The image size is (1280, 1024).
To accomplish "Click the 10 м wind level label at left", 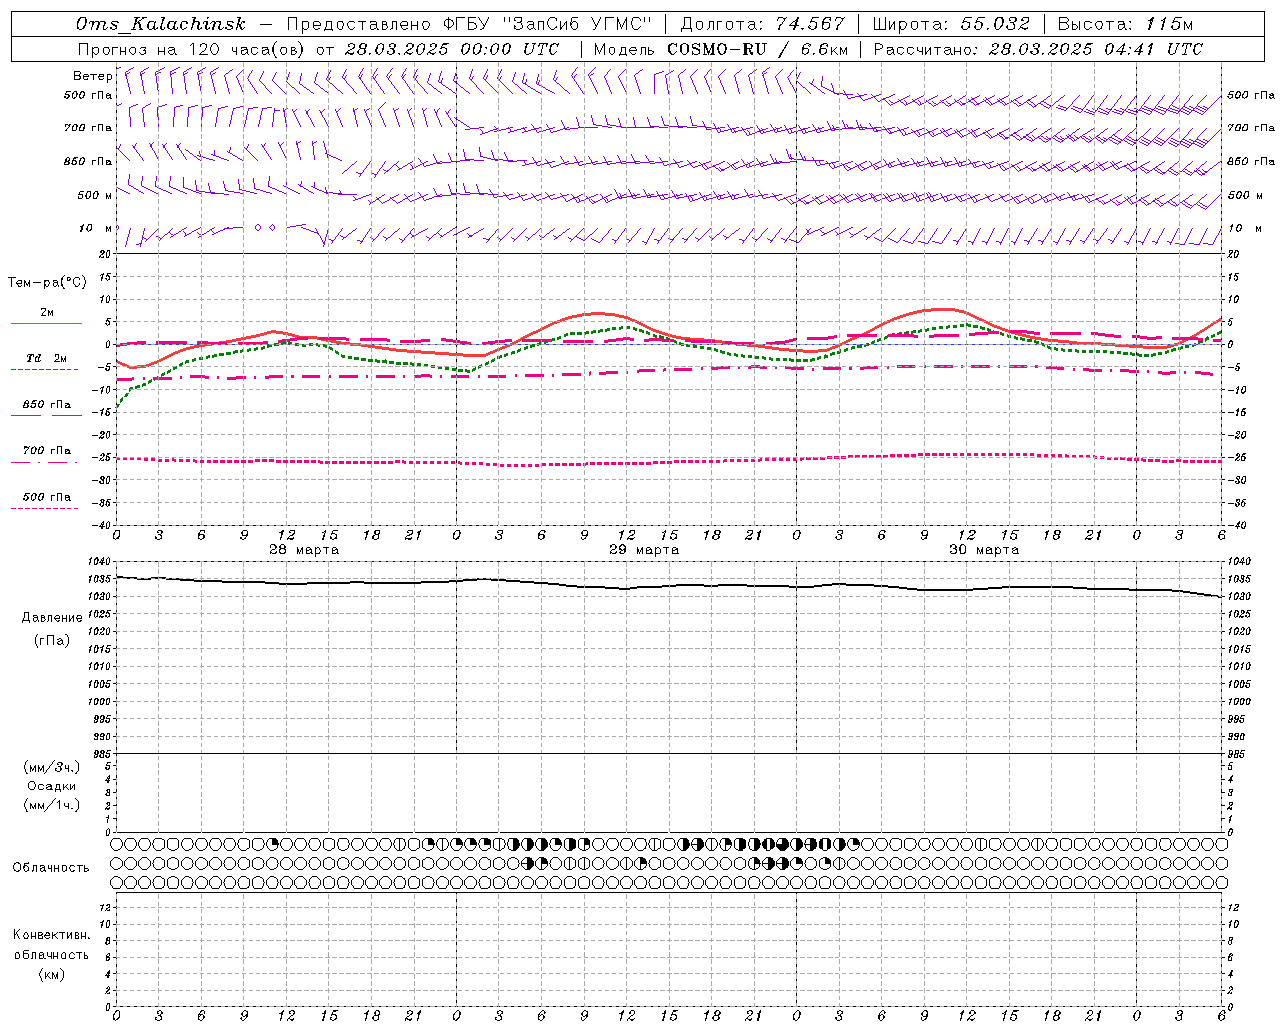I will [x=96, y=228].
